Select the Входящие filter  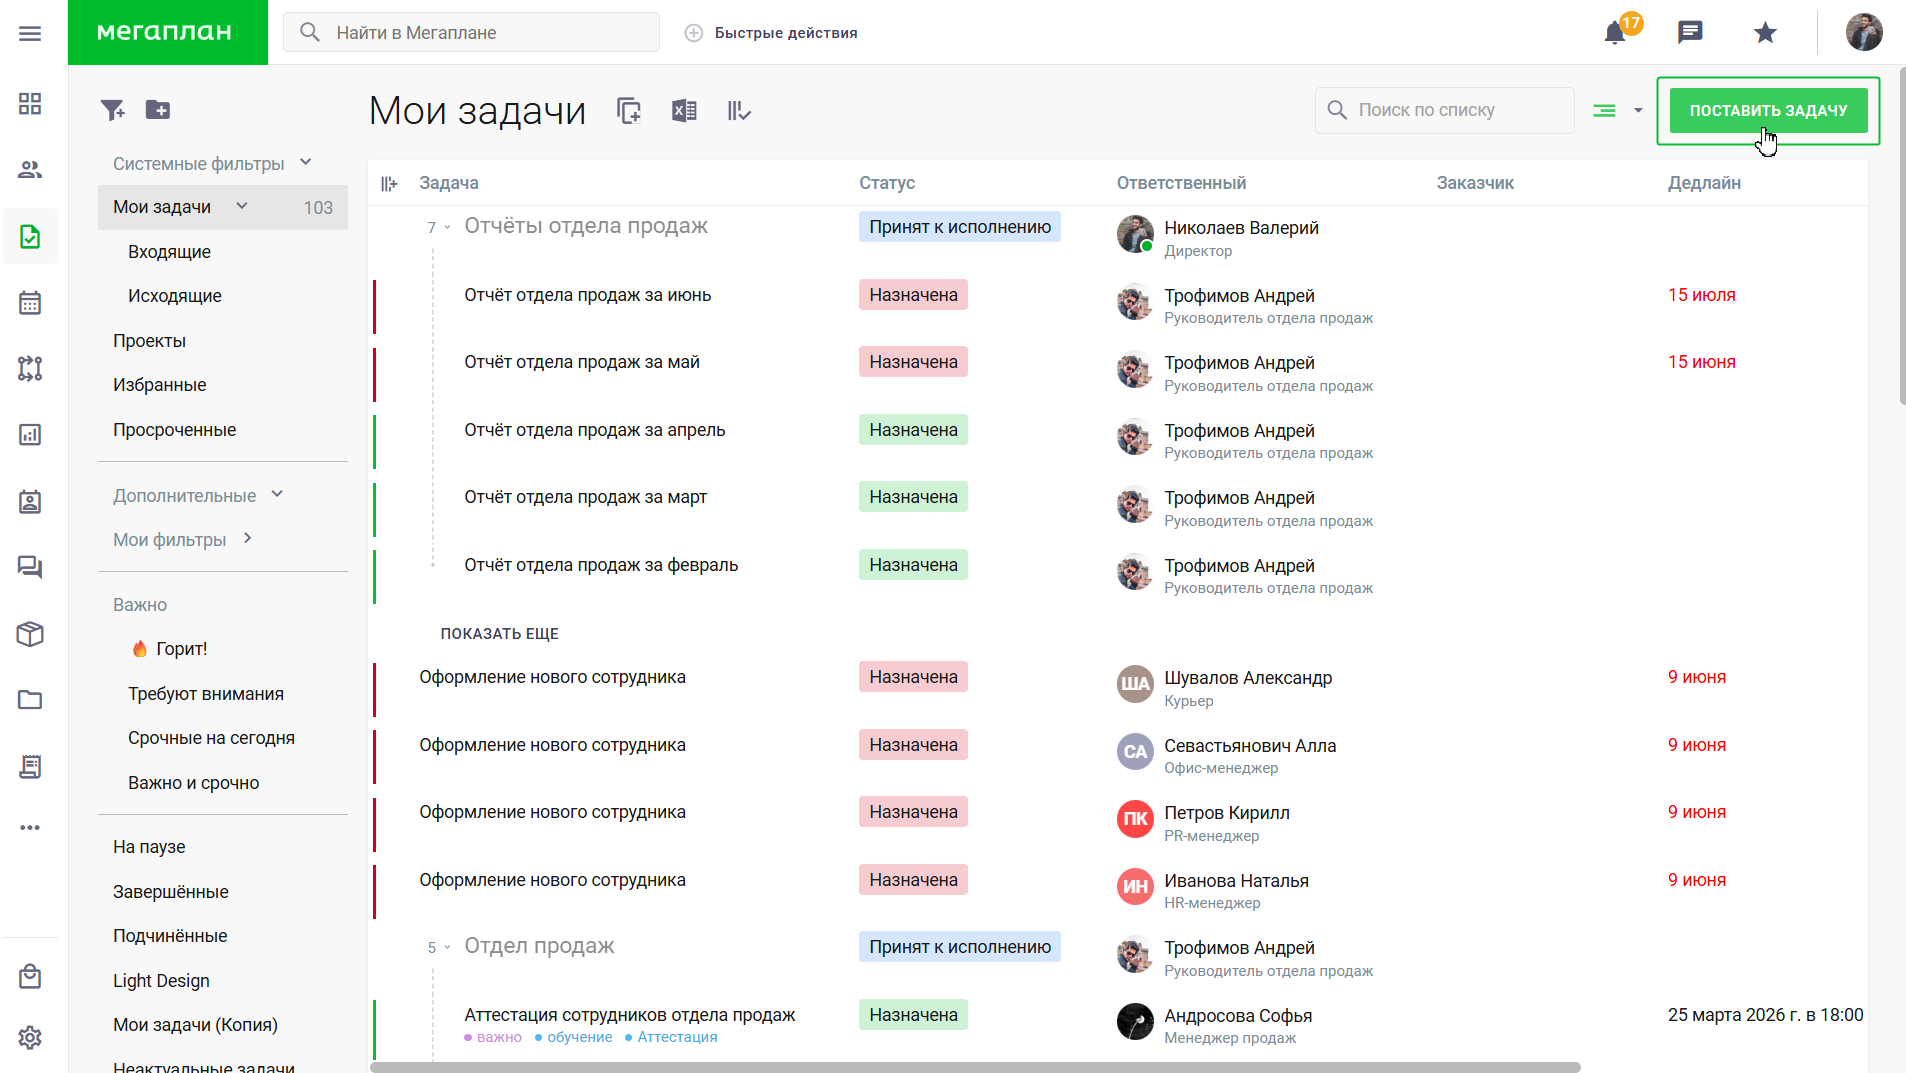(x=169, y=252)
